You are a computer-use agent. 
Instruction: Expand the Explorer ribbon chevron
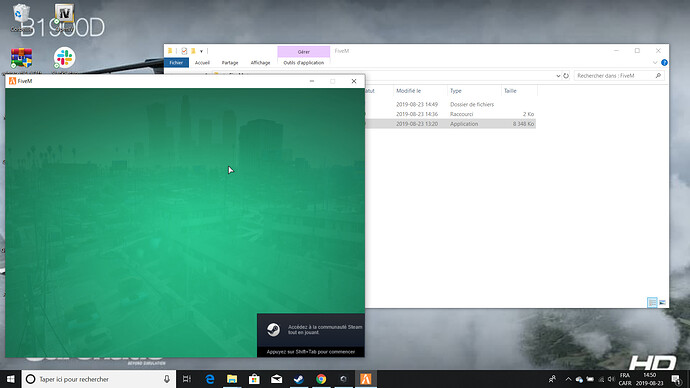coord(655,63)
